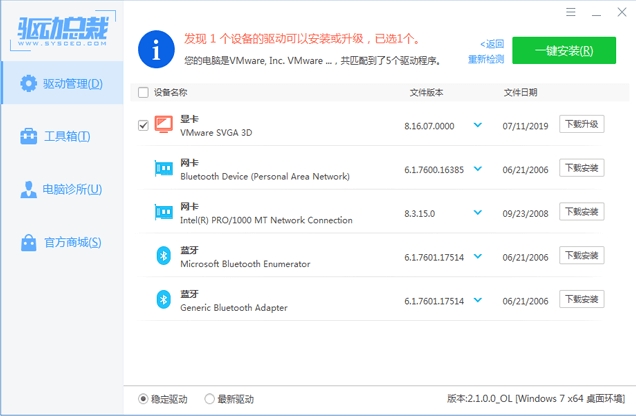This screenshot has height=416, width=636.
Task: Click the blue info icon in banner
Action: pyautogui.click(x=154, y=49)
